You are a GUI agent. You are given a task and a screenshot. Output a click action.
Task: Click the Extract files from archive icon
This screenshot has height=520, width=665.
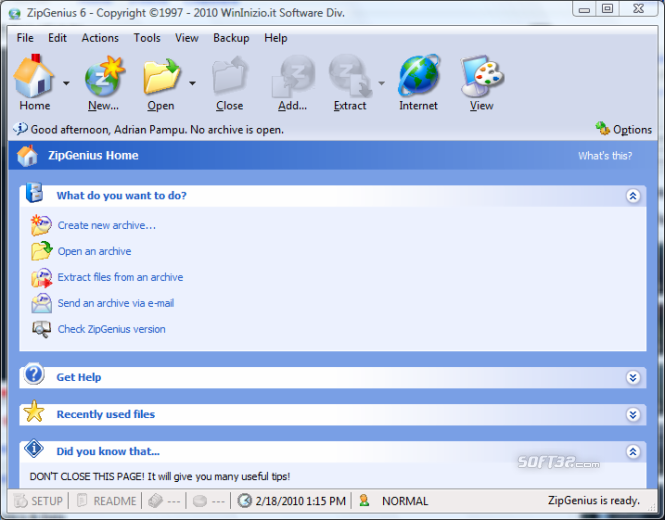coord(41,277)
